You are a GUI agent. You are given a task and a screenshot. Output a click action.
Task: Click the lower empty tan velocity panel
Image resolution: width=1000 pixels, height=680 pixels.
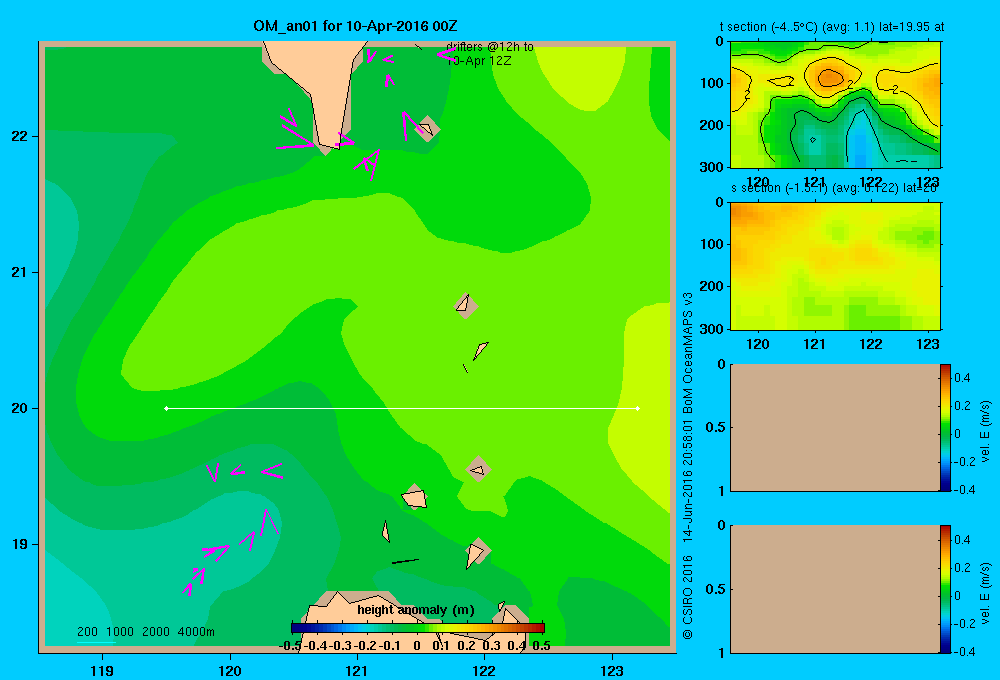click(834, 589)
